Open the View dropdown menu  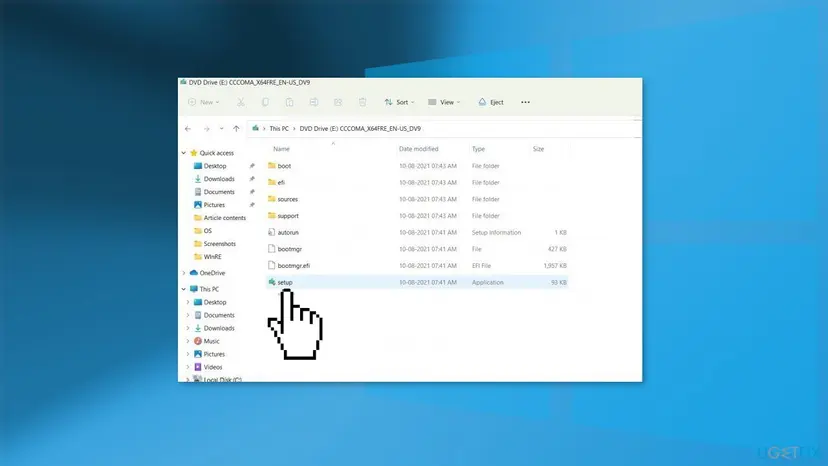tap(444, 102)
